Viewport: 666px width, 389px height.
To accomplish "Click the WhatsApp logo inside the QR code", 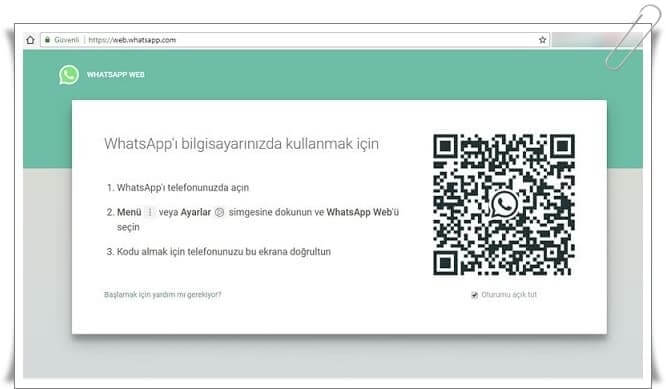I will tap(504, 204).
